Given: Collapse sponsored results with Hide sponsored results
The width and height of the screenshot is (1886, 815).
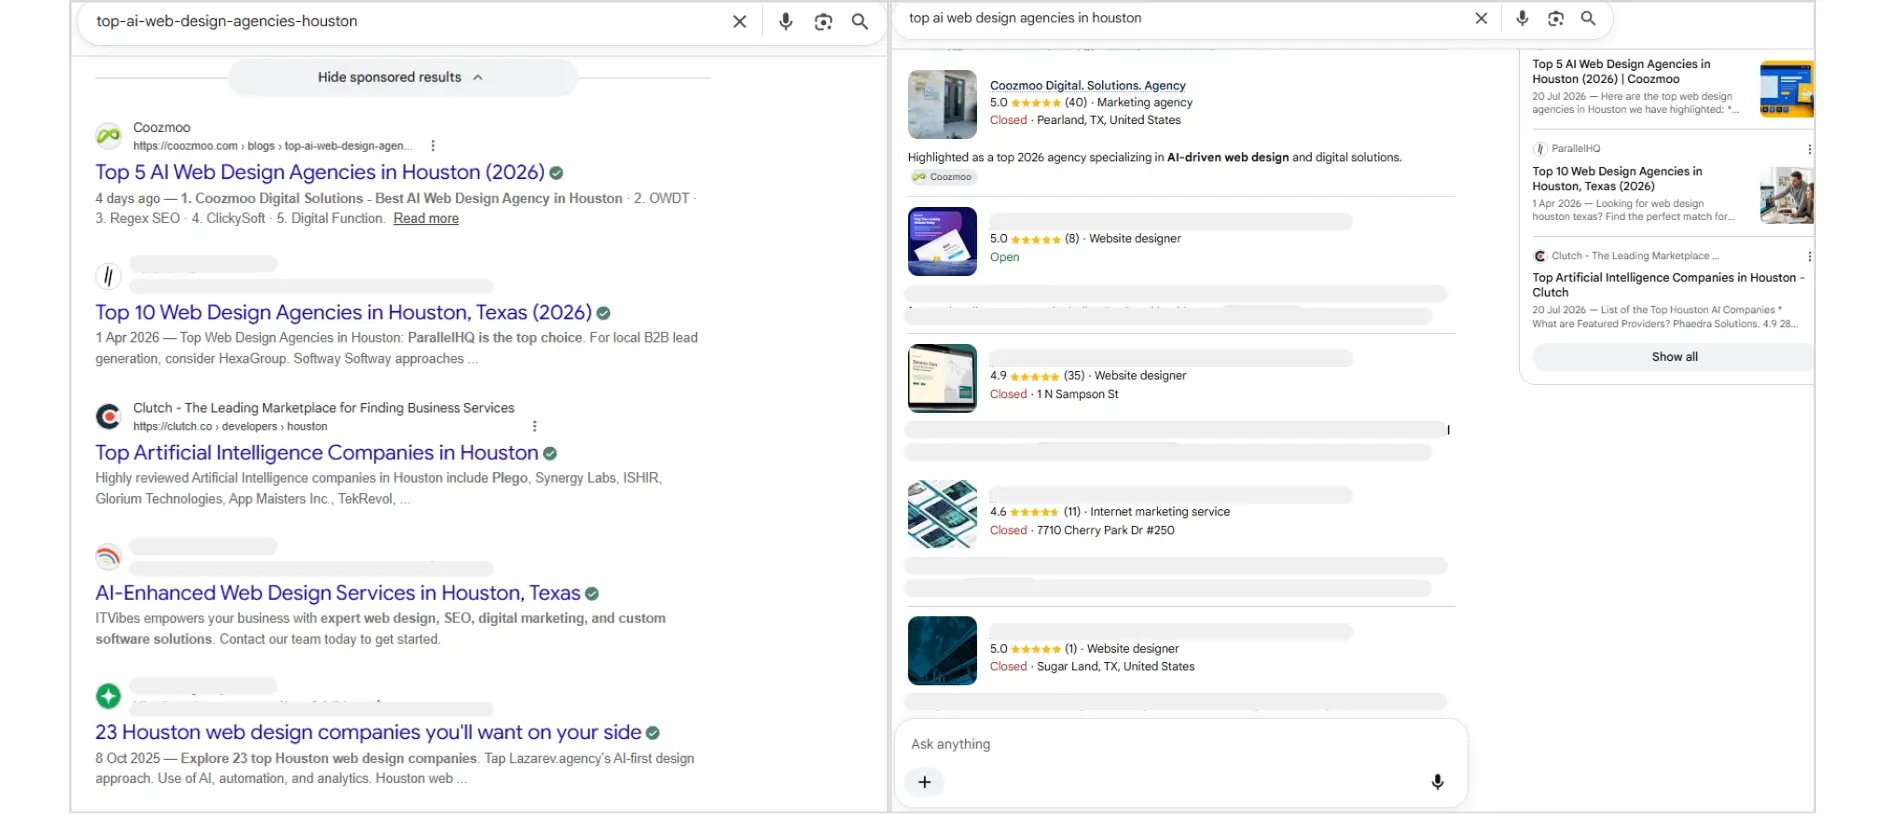Looking at the screenshot, I should coord(402,77).
